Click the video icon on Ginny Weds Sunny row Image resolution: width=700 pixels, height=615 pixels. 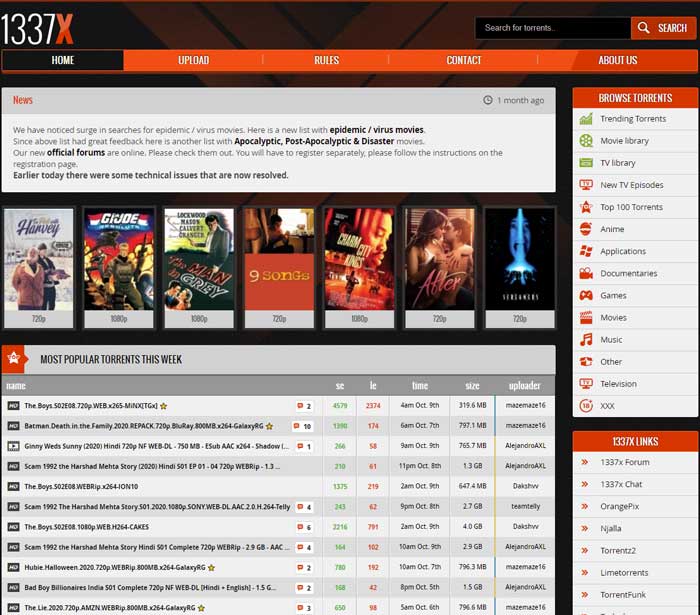(13, 446)
